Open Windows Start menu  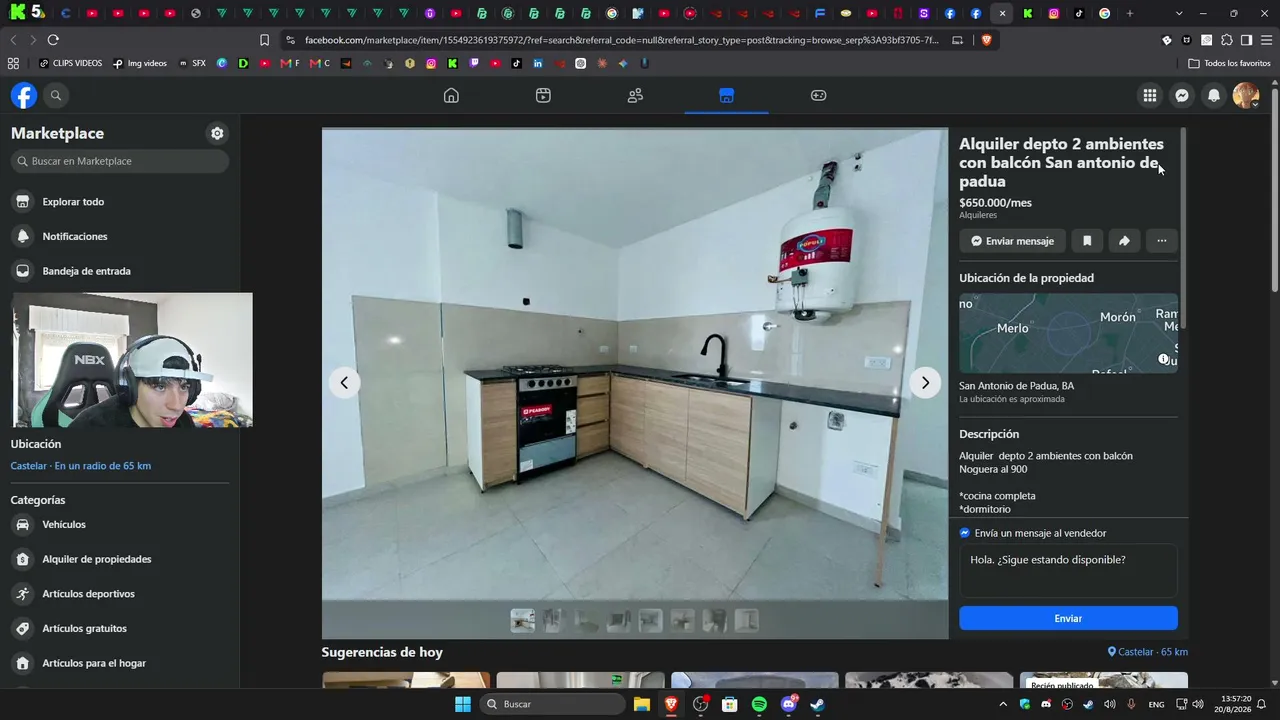click(463, 704)
